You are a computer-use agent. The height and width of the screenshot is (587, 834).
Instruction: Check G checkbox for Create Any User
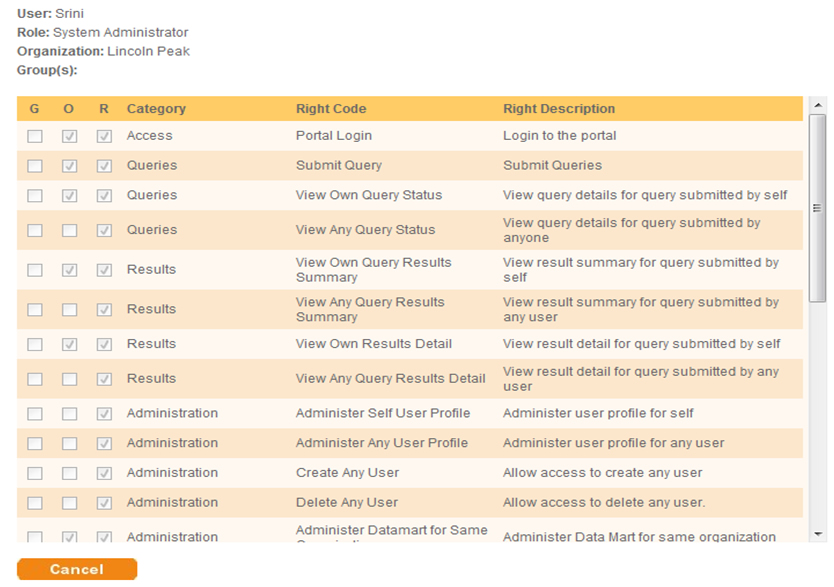coord(35,473)
